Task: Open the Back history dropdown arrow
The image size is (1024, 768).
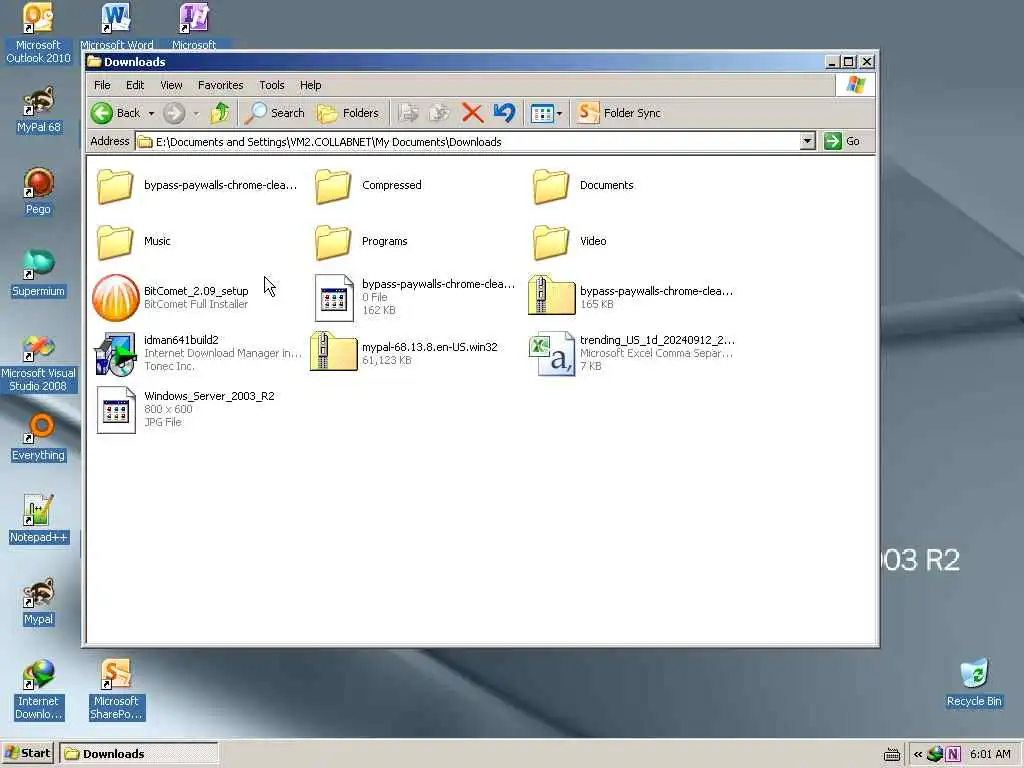Action: click(x=151, y=114)
